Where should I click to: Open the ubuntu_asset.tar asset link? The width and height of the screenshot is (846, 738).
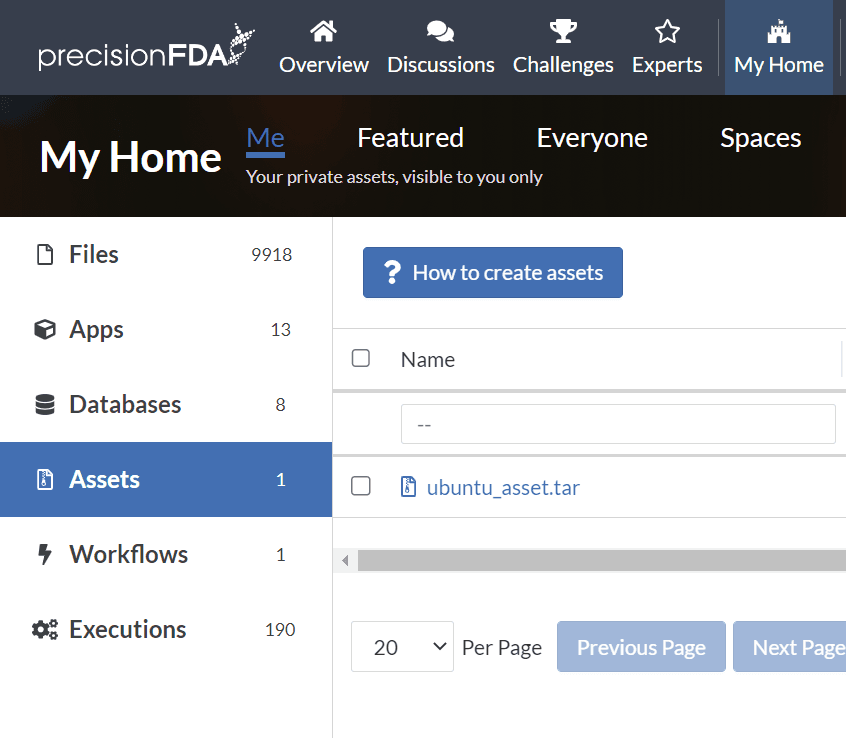503,488
